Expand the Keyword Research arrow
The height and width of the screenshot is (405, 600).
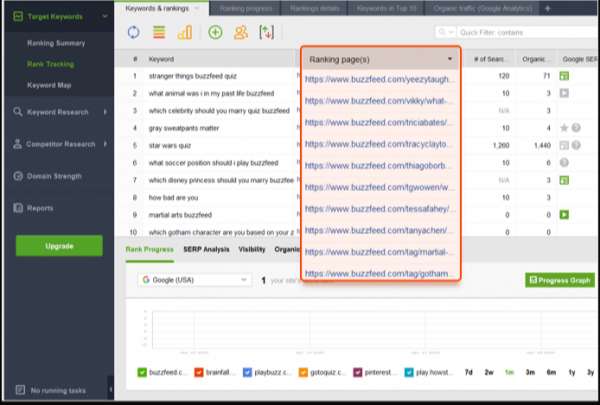click(x=105, y=112)
